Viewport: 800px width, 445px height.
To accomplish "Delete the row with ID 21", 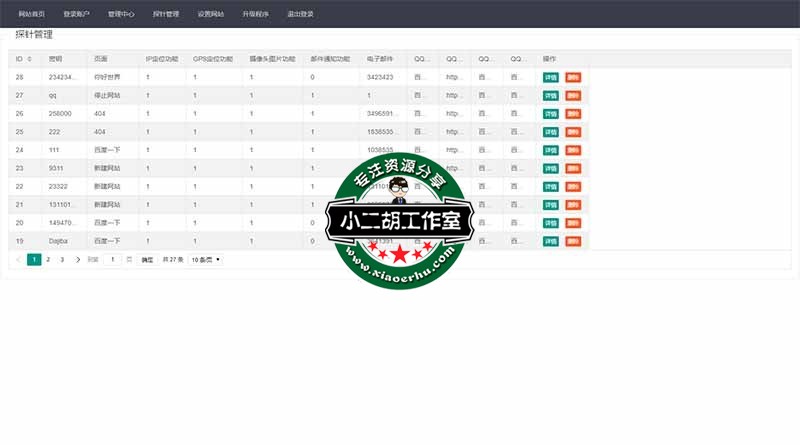I will 572,205.
